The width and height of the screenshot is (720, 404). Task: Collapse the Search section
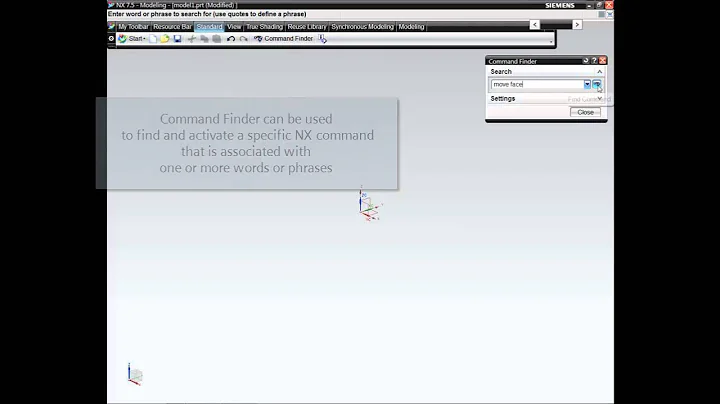pos(599,72)
